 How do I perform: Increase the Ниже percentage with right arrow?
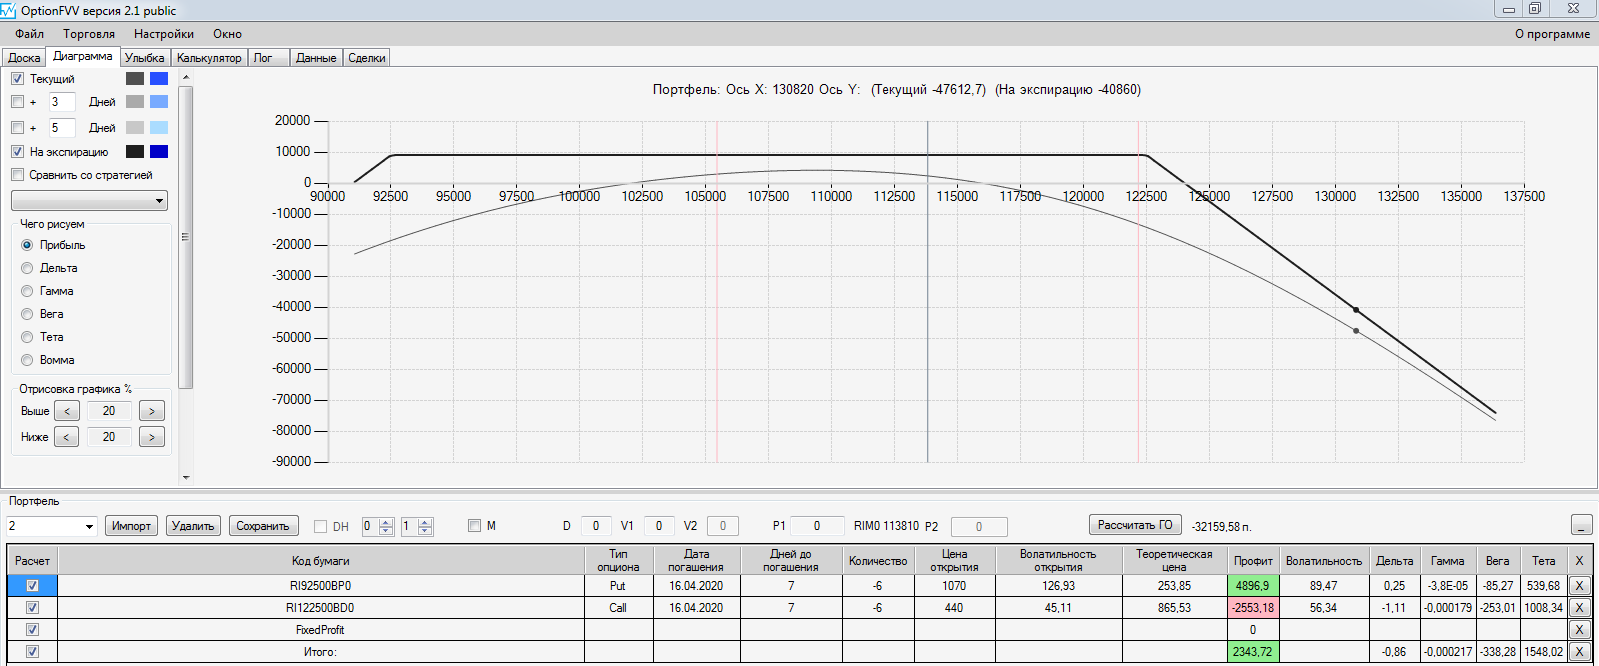click(x=152, y=437)
